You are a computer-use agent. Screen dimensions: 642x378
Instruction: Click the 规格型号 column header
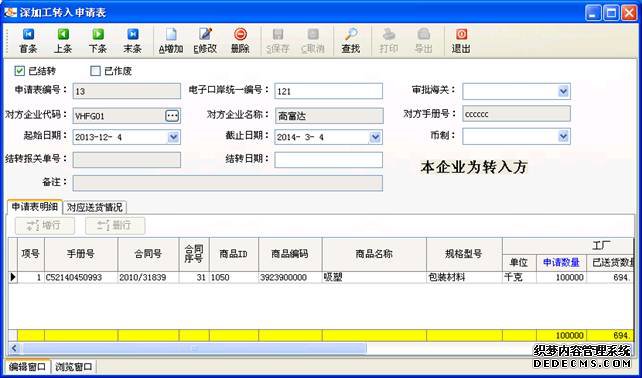464,254
